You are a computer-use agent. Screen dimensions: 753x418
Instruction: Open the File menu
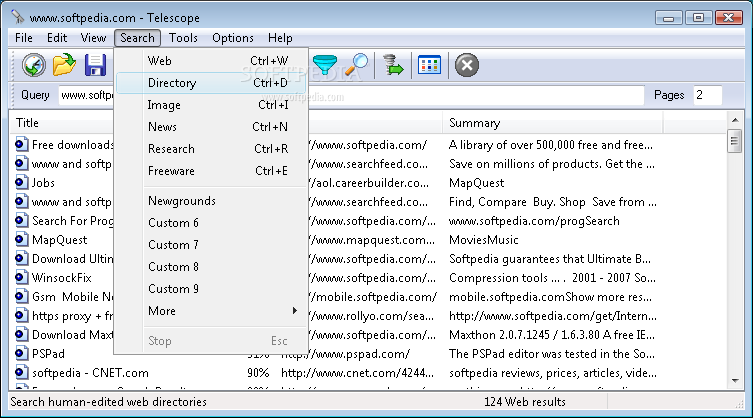24,37
